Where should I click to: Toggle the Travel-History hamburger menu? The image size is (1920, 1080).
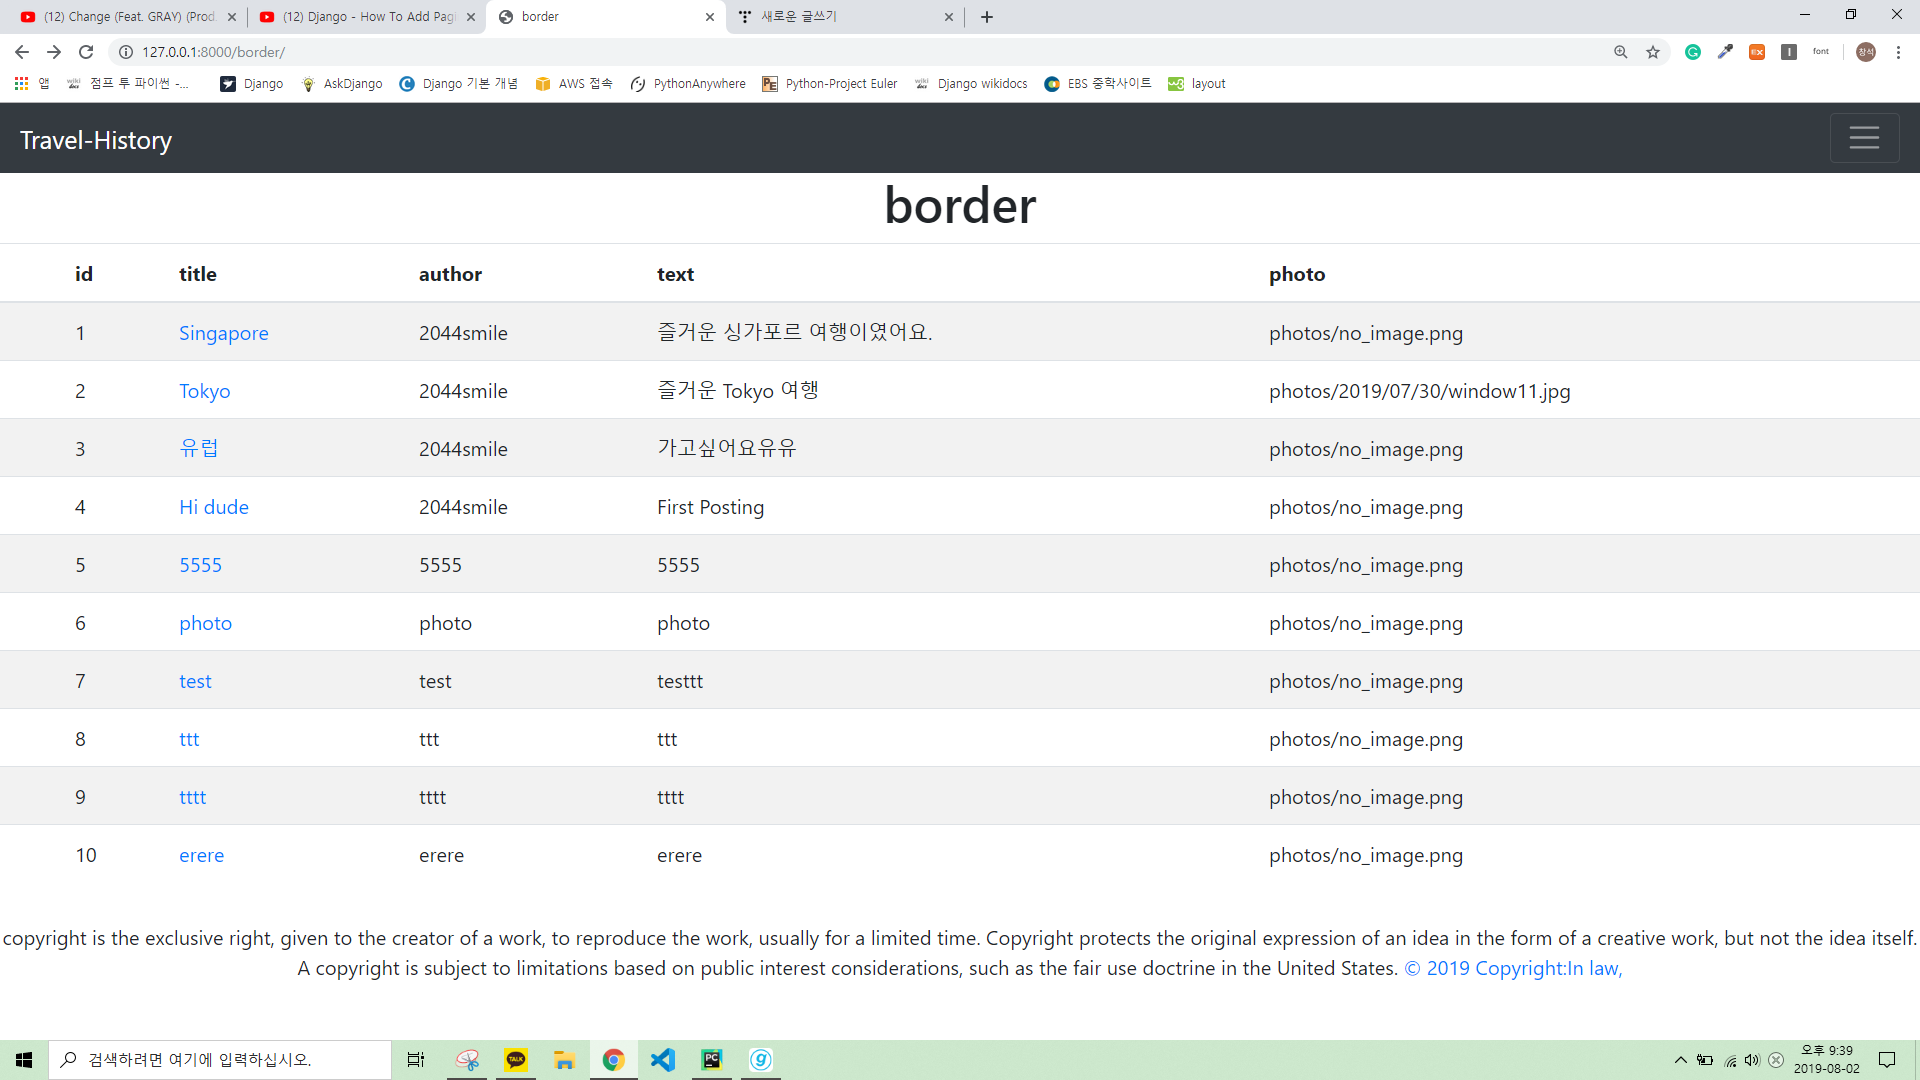1863,138
